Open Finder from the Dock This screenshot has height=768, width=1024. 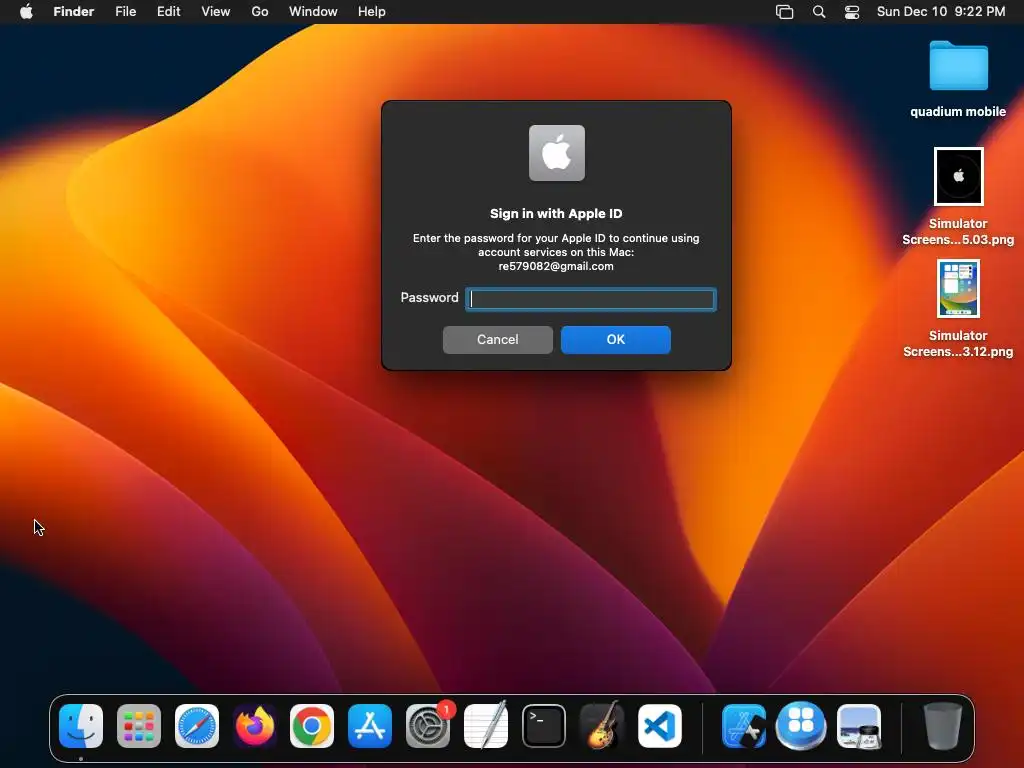[x=81, y=726]
